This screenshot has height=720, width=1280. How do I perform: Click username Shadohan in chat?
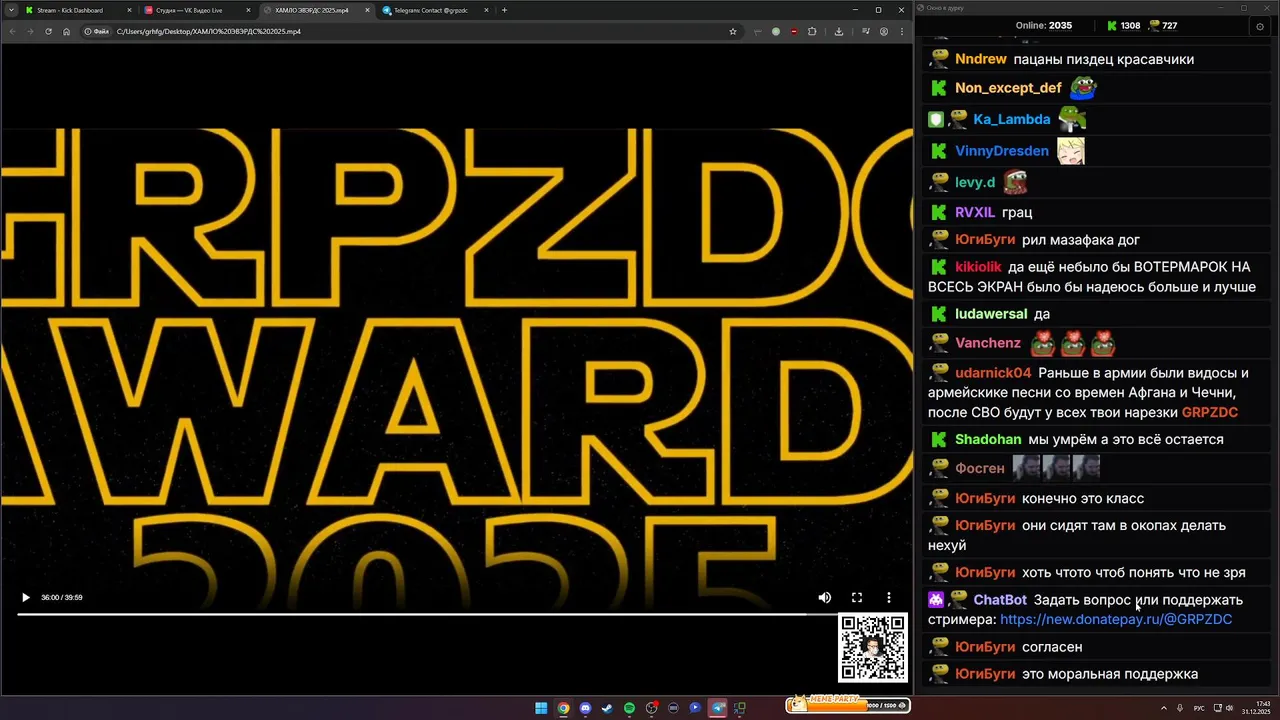pyautogui.click(x=988, y=439)
